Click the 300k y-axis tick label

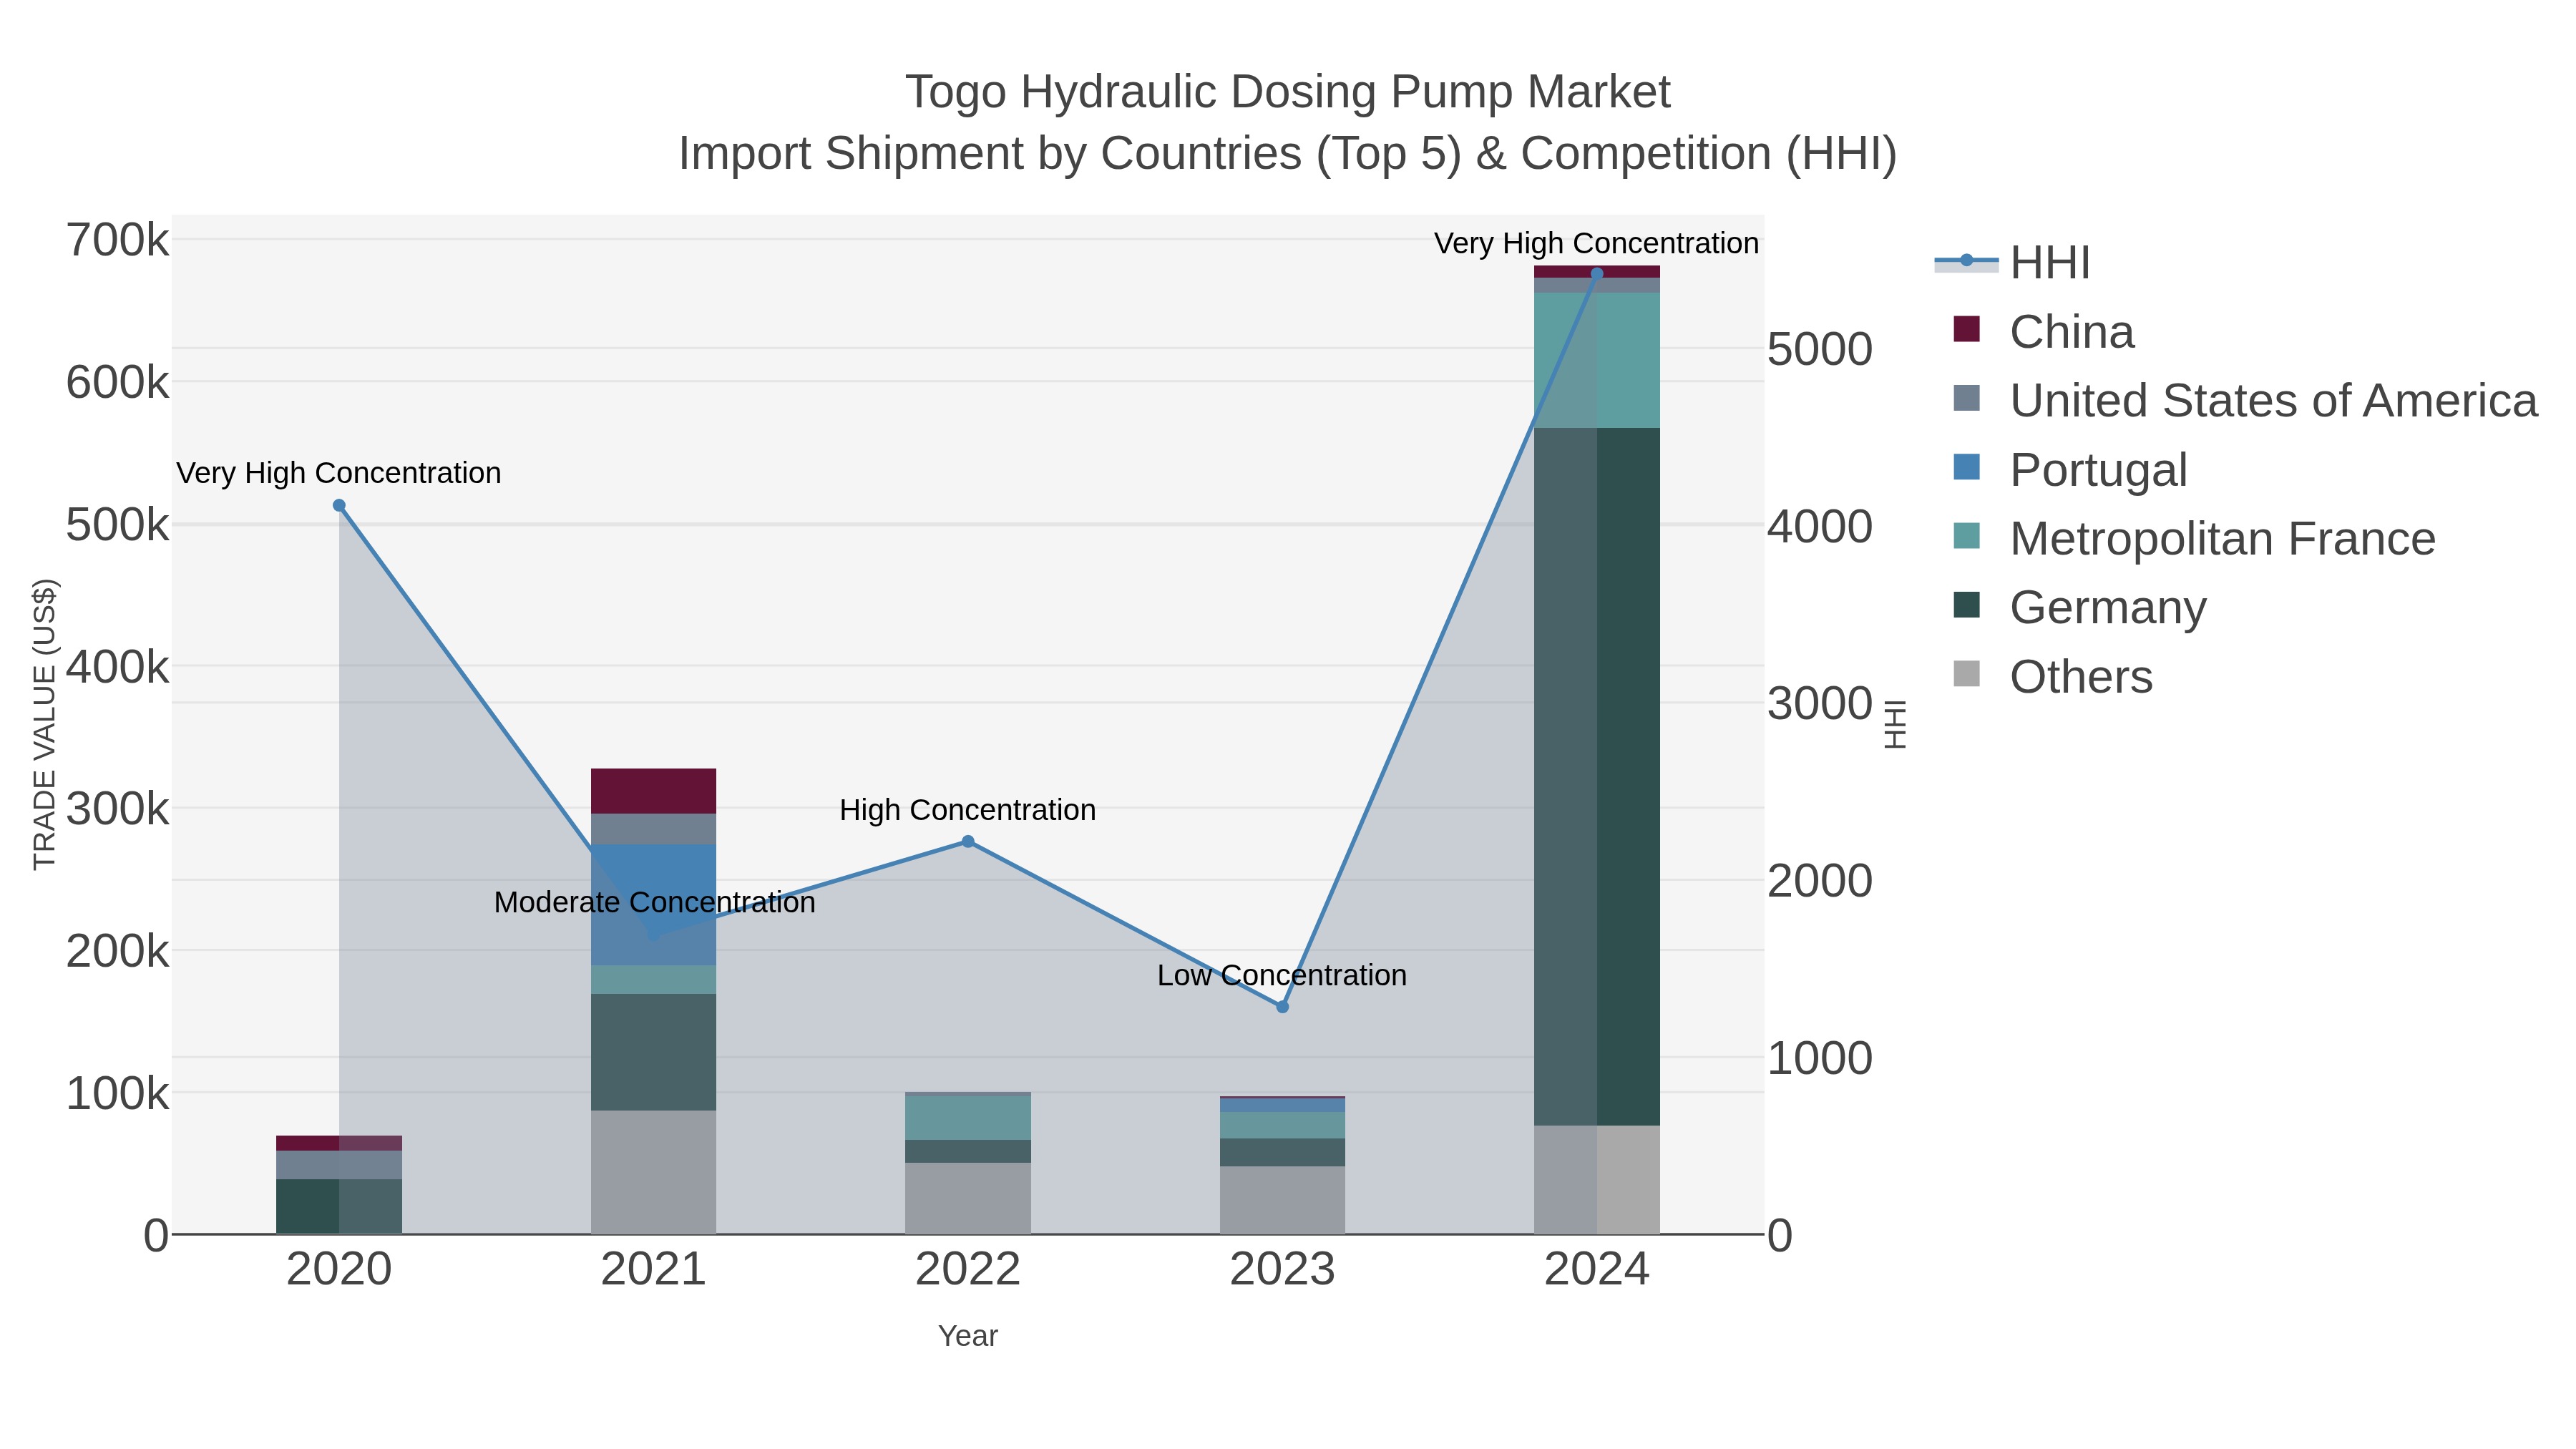point(118,809)
